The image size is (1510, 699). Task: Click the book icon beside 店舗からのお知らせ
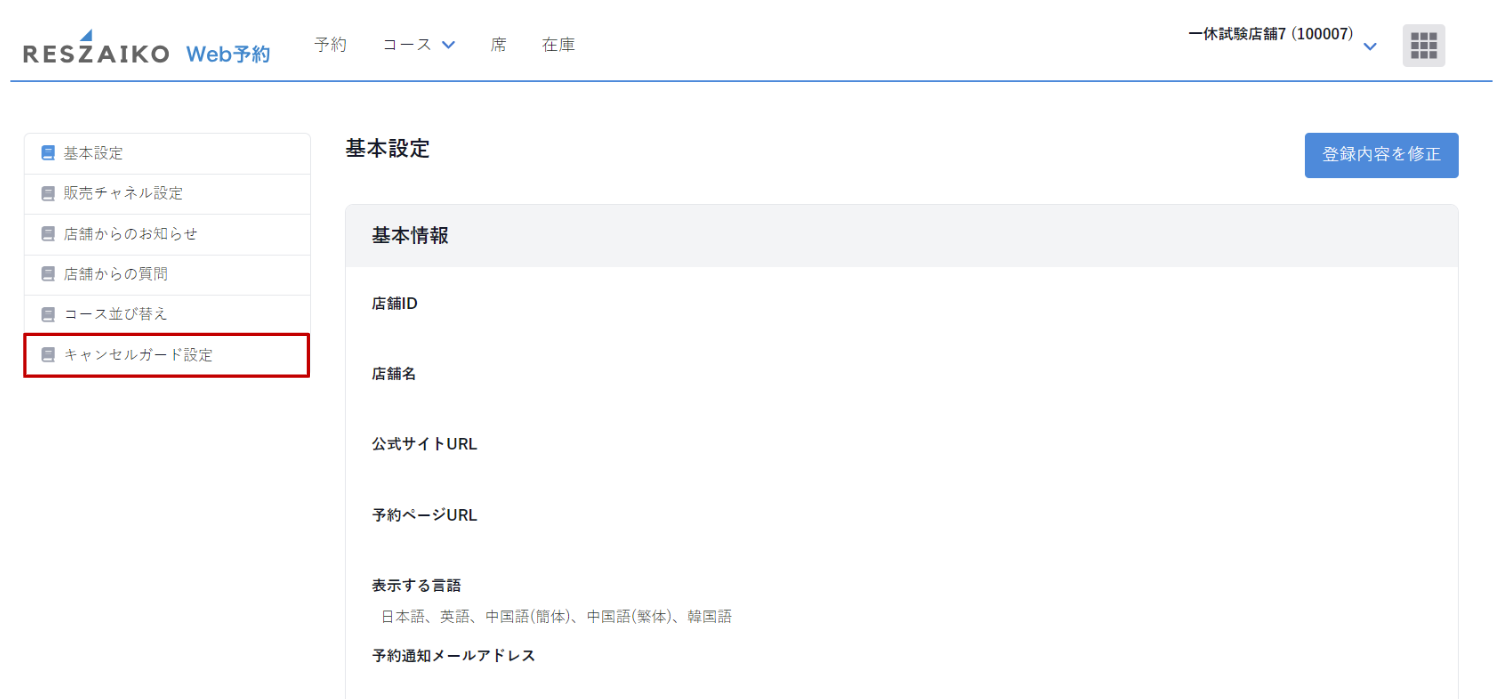click(x=48, y=234)
